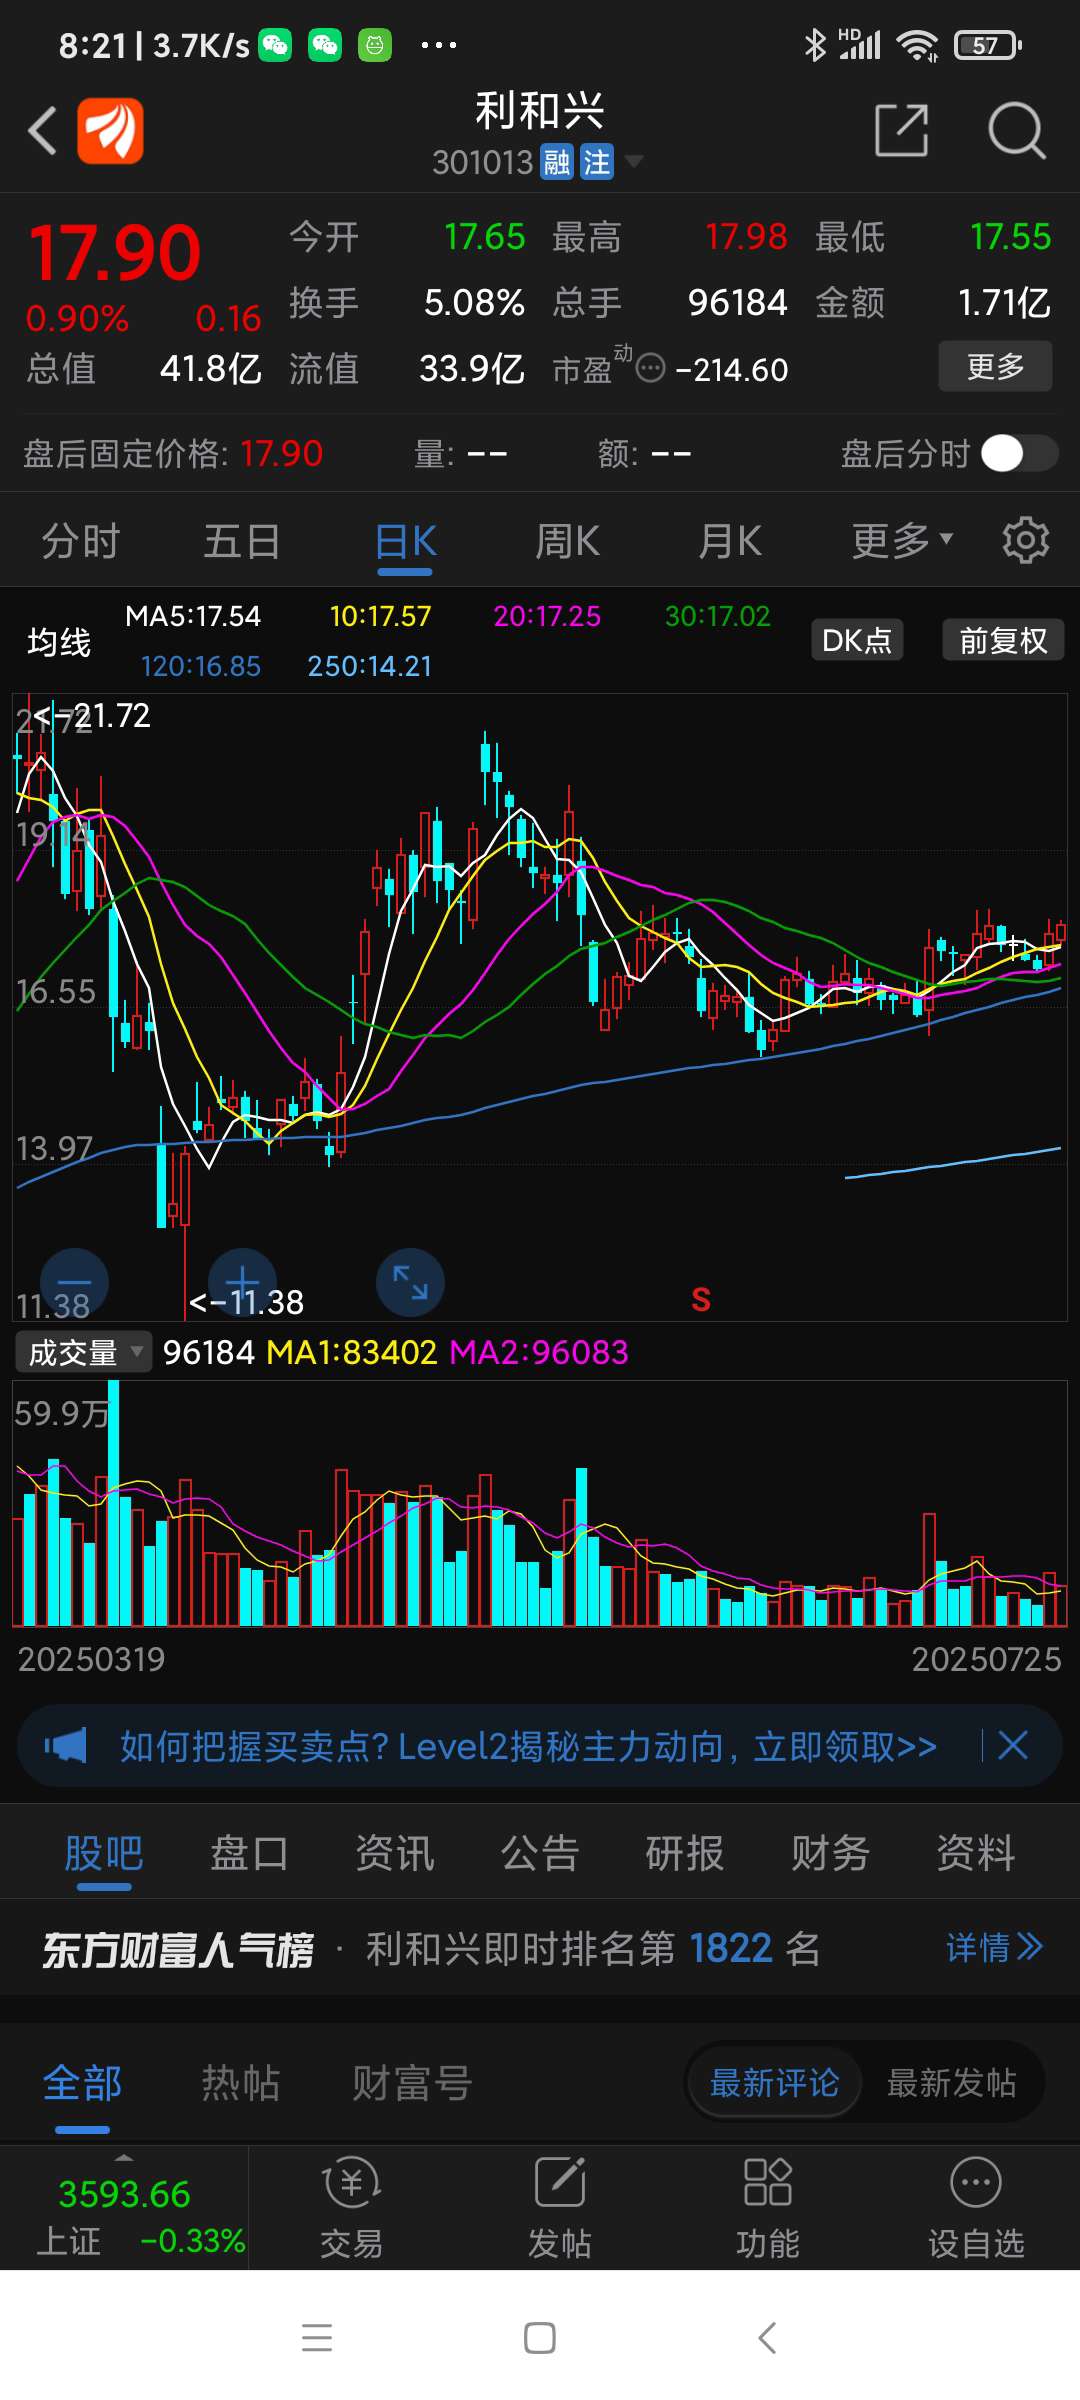Tap the stock name 利和兴
The image size is (1080, 2400).
540,111
